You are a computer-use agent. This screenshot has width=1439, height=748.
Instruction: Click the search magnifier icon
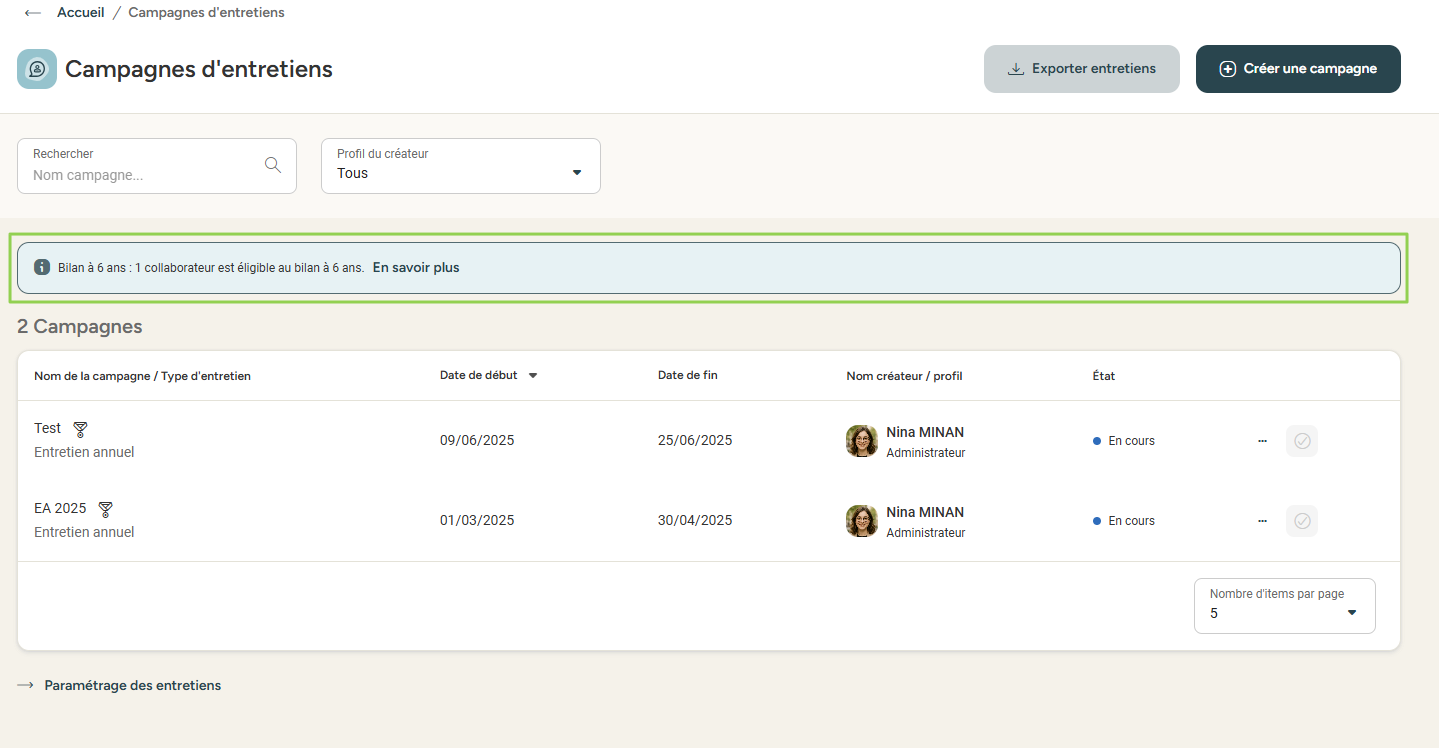[x=272, y=165]
